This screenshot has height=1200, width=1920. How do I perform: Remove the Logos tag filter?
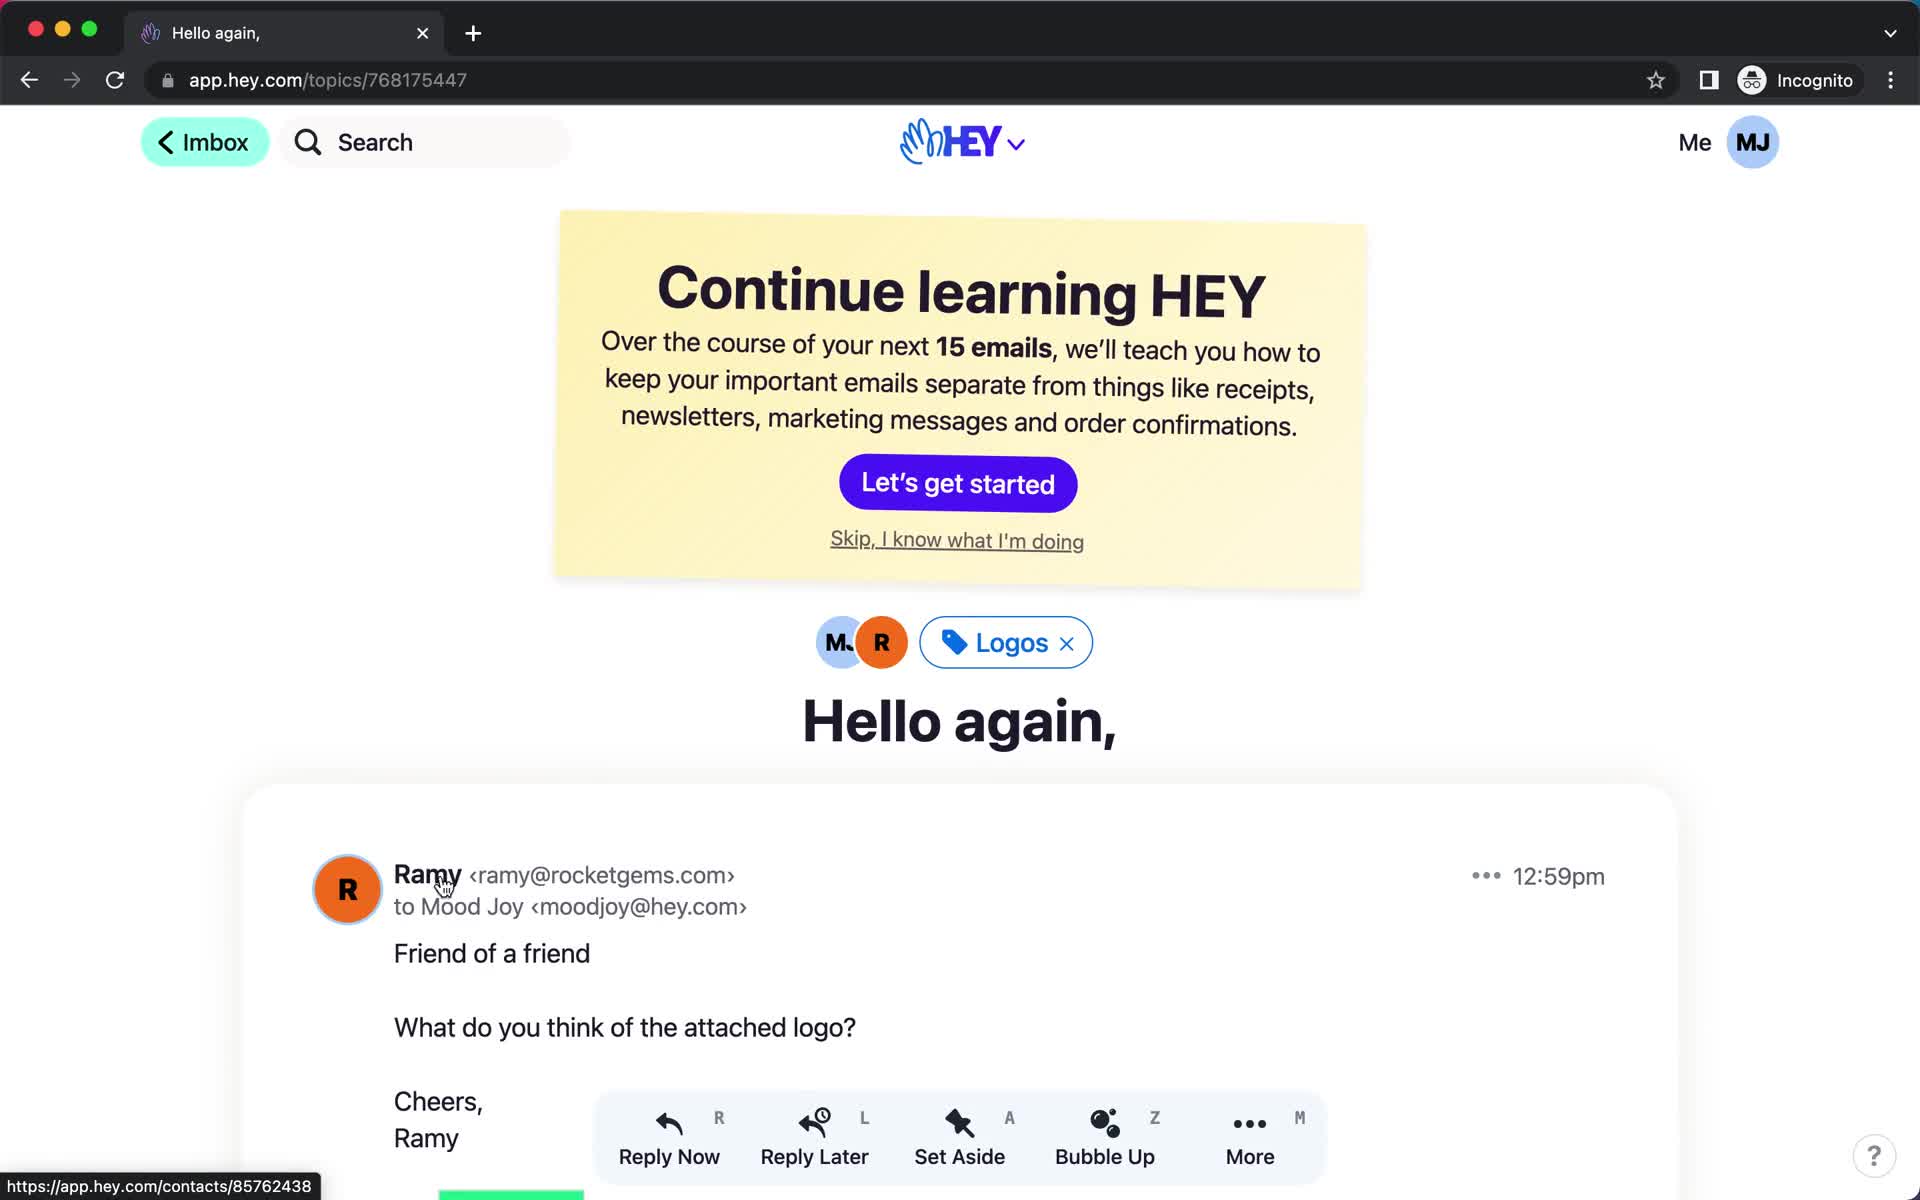[x=1066, y=641]
